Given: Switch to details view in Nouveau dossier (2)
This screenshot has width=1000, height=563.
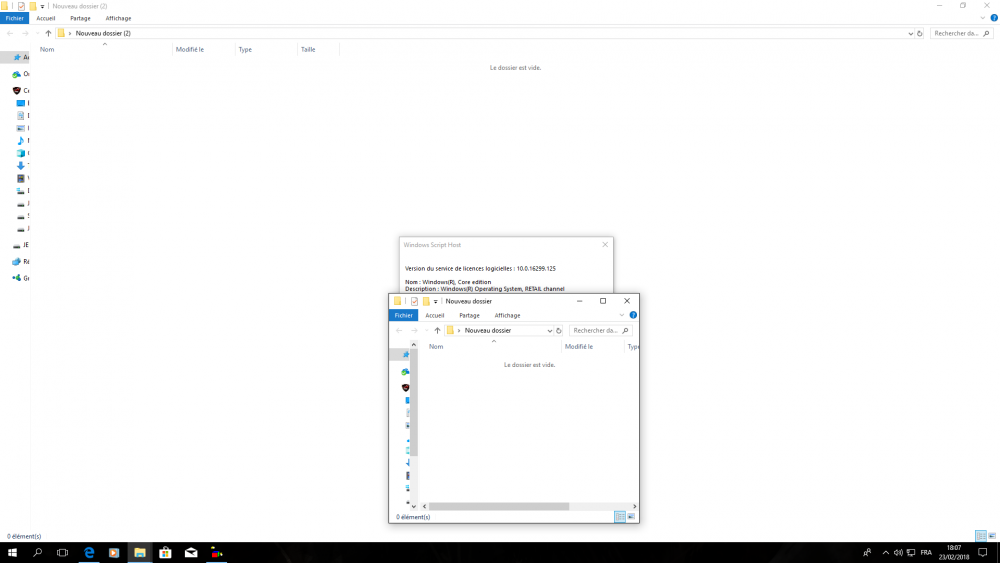Looking at the screenshot, I should (x=981, y=536).
